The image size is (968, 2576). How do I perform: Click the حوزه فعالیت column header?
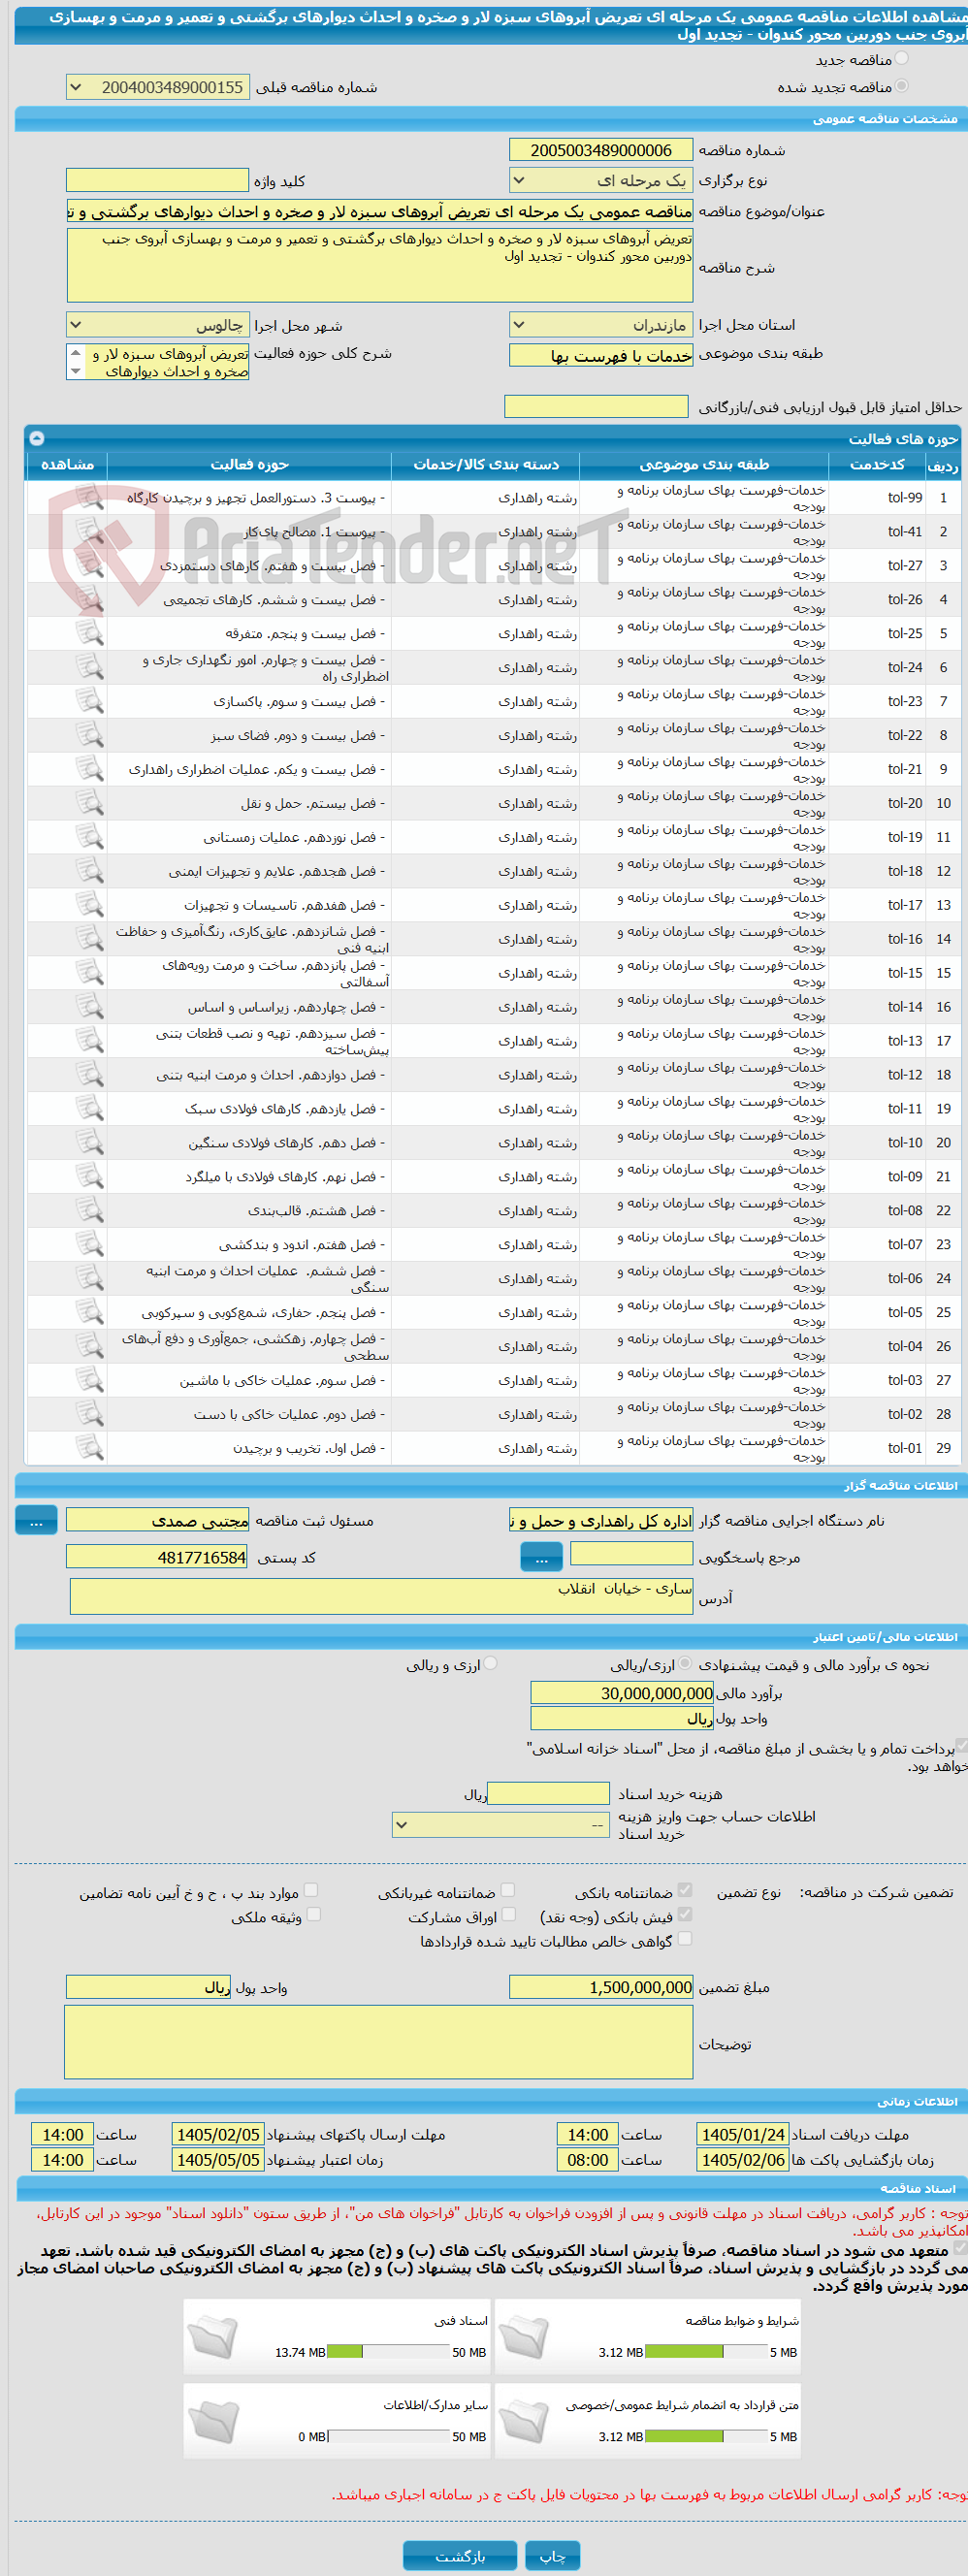click(x=249, y=464)
